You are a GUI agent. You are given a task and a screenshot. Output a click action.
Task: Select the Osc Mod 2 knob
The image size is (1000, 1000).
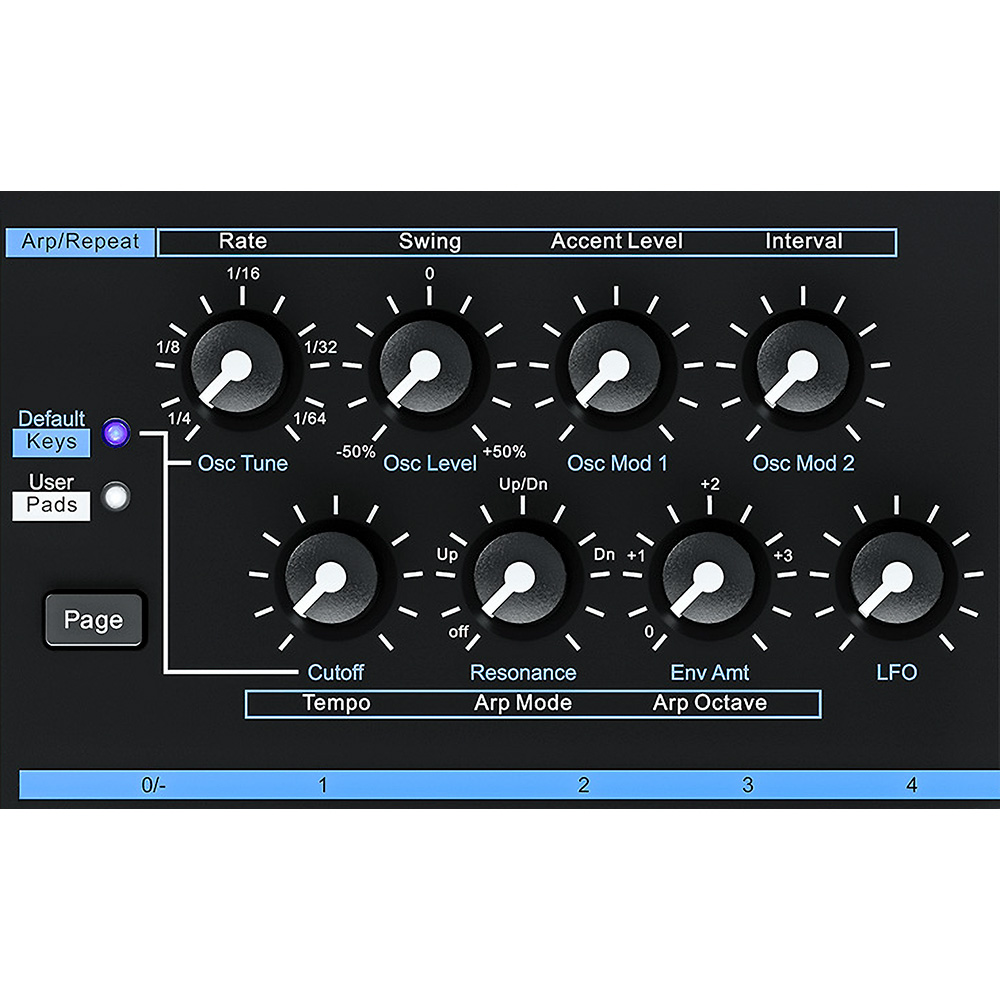800,368
